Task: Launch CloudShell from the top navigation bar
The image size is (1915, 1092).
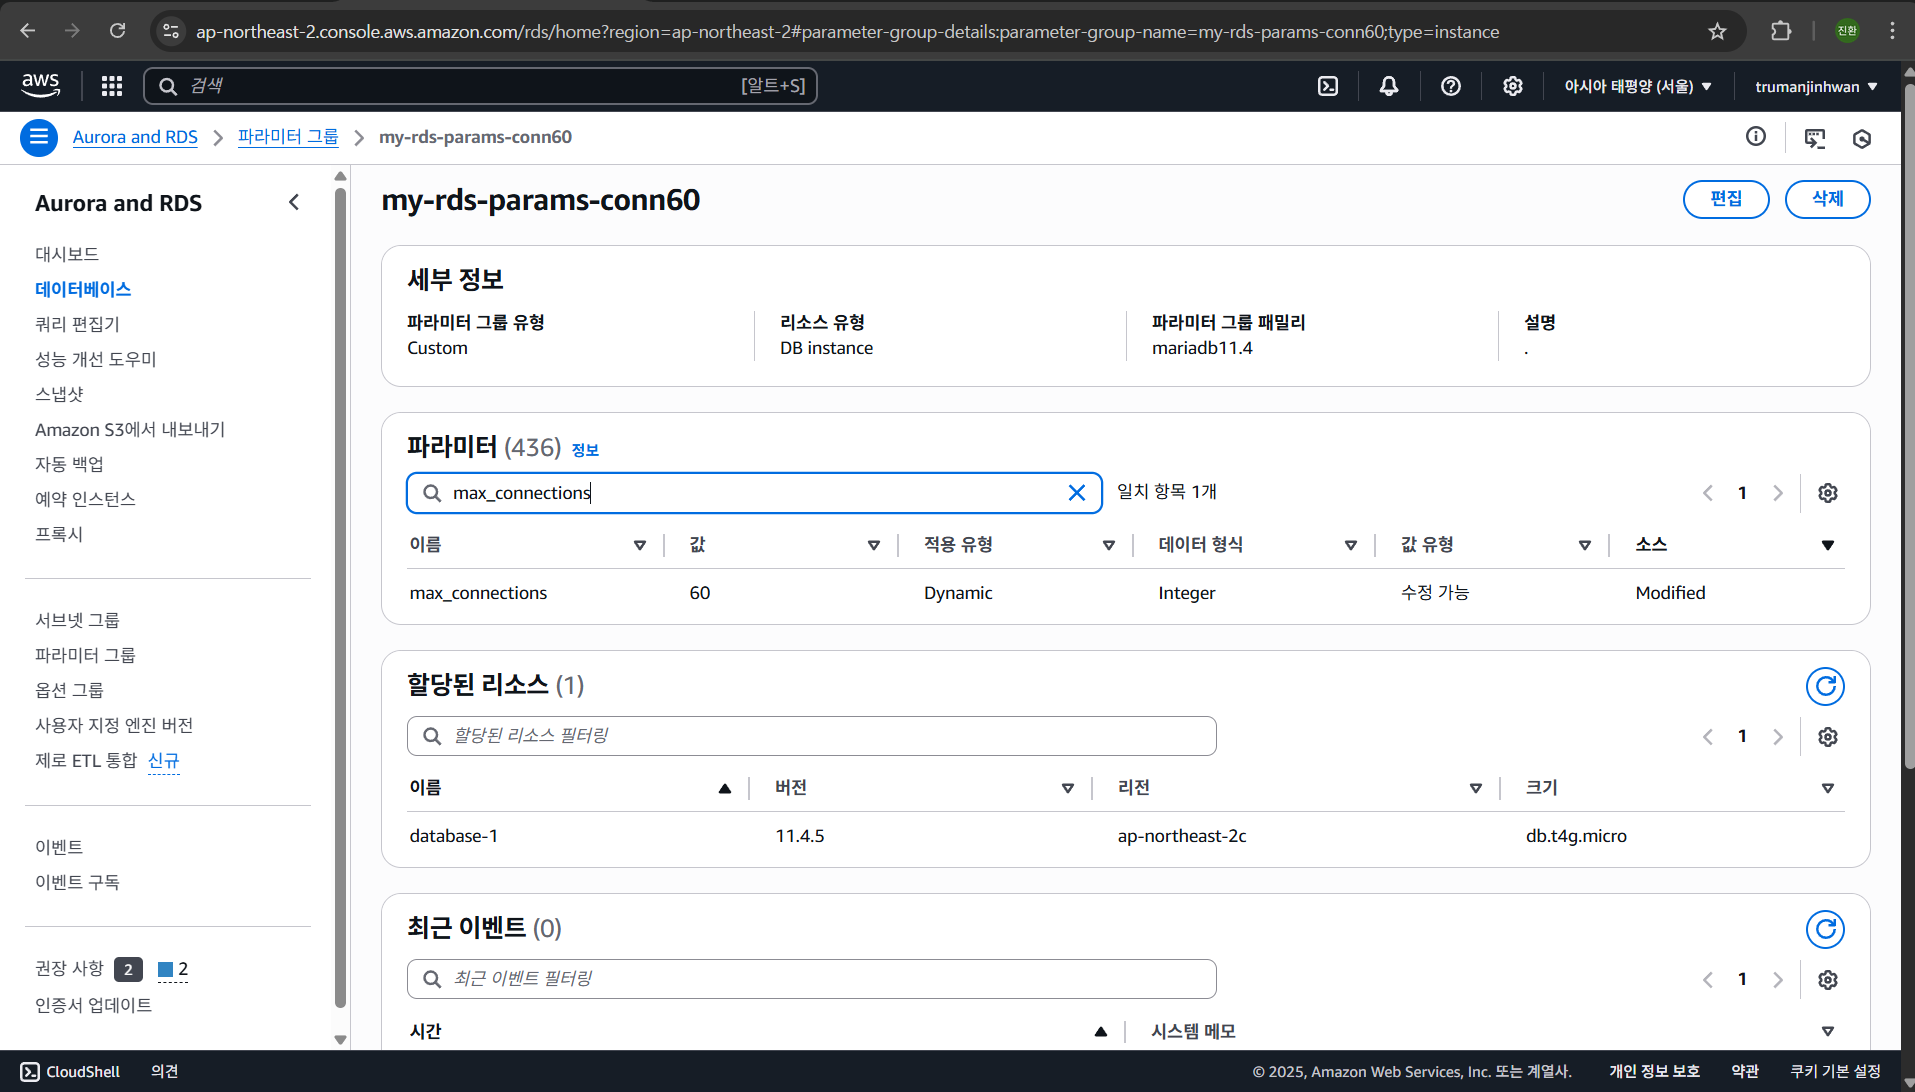Action: click(x=1327, y=86)
